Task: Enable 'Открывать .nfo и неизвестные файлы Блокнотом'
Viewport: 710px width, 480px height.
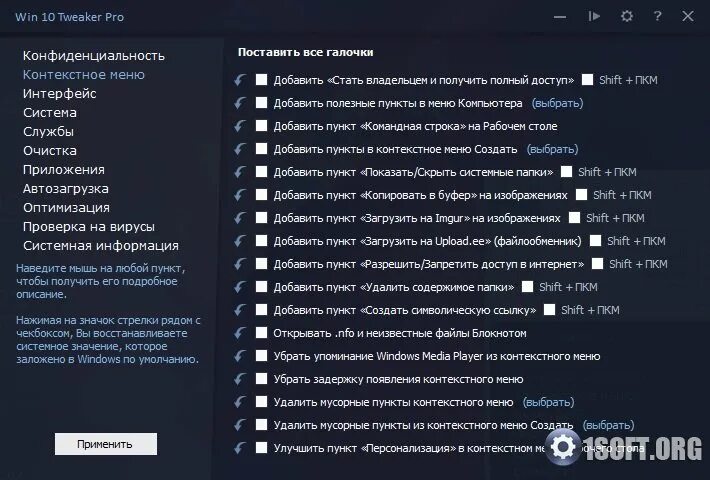Action: (x=261, y=333)
